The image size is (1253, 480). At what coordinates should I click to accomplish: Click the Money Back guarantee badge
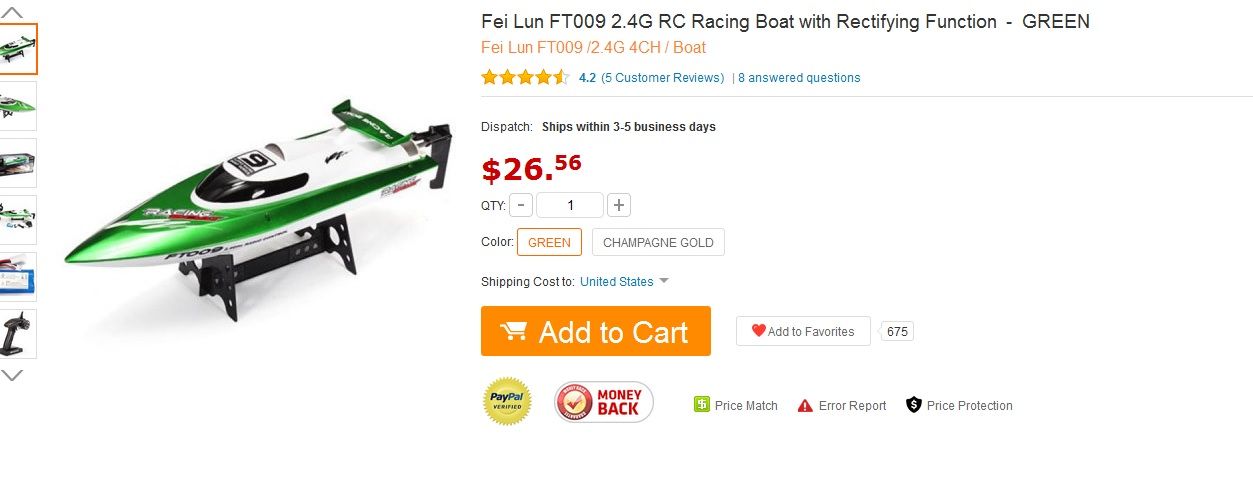click(604, 402)
